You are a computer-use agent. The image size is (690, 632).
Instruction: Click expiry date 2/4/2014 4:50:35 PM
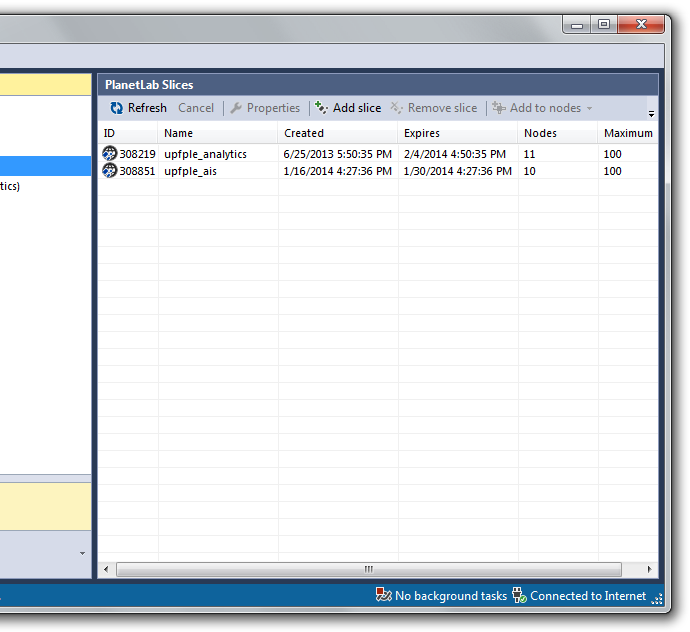[455, 154]
